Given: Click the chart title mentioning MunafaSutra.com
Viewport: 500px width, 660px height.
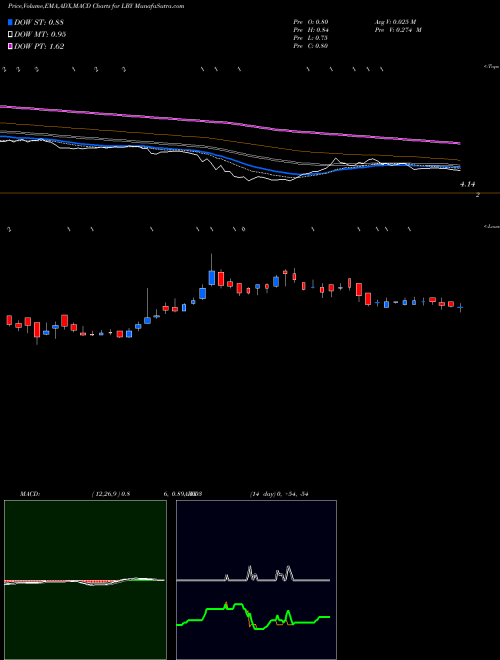Looking at the screenshot, I should pyautogui.click(x=96, y=6).
